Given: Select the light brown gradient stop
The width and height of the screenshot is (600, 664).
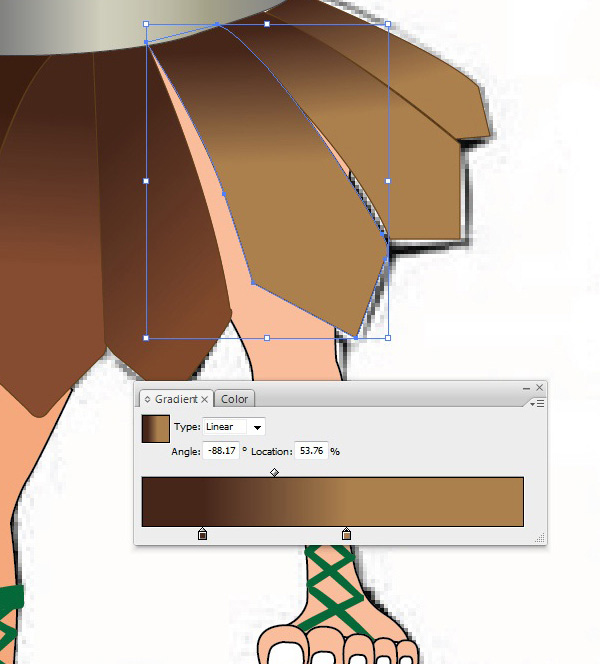Looking at the screenshot, I should click(346, 534).
